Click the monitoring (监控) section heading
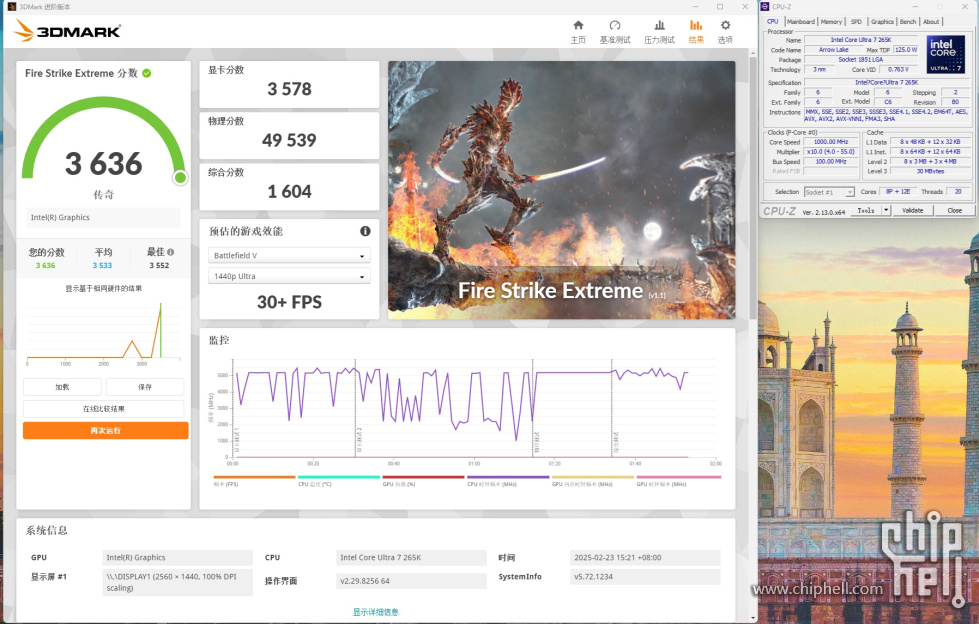 click(x=219, y=340)
